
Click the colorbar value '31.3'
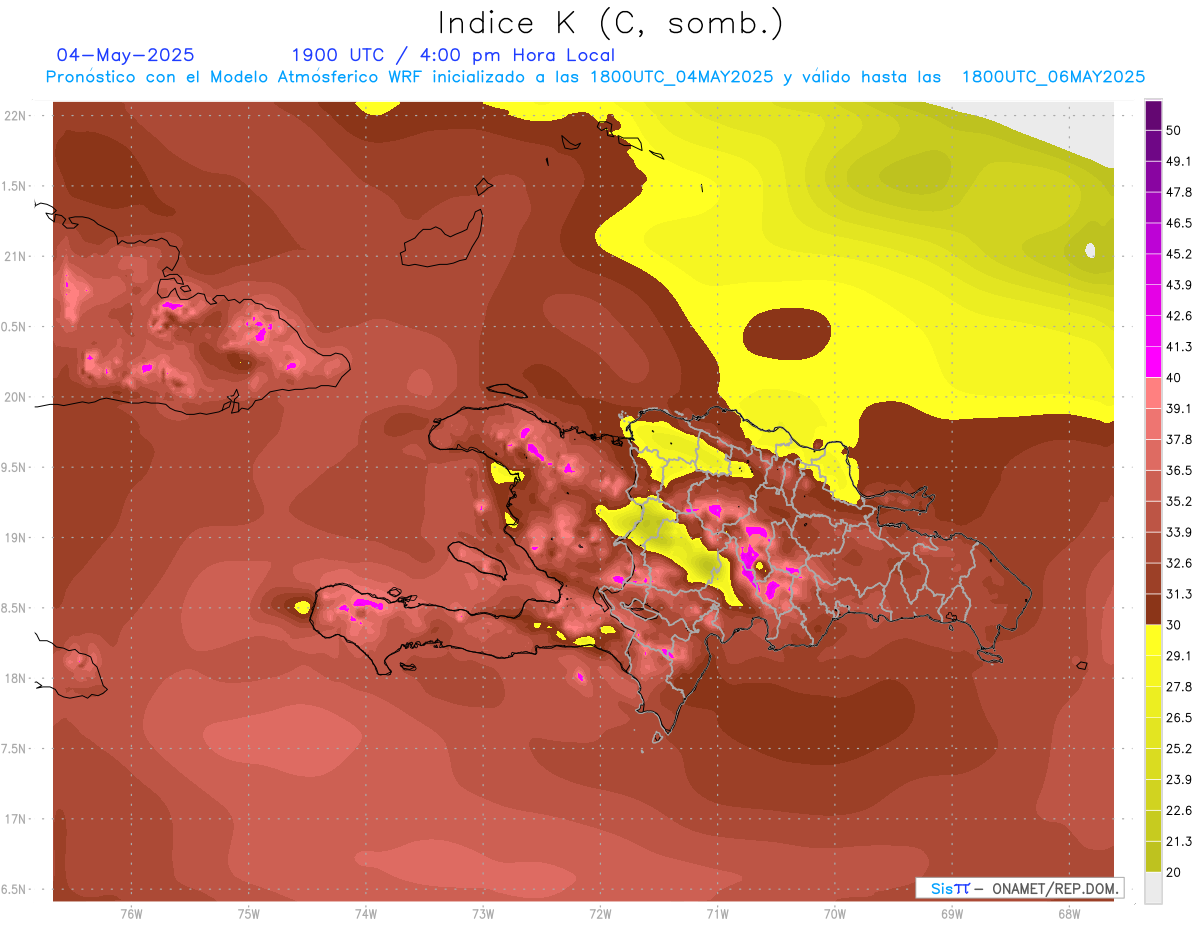[x=1179, y=594]
